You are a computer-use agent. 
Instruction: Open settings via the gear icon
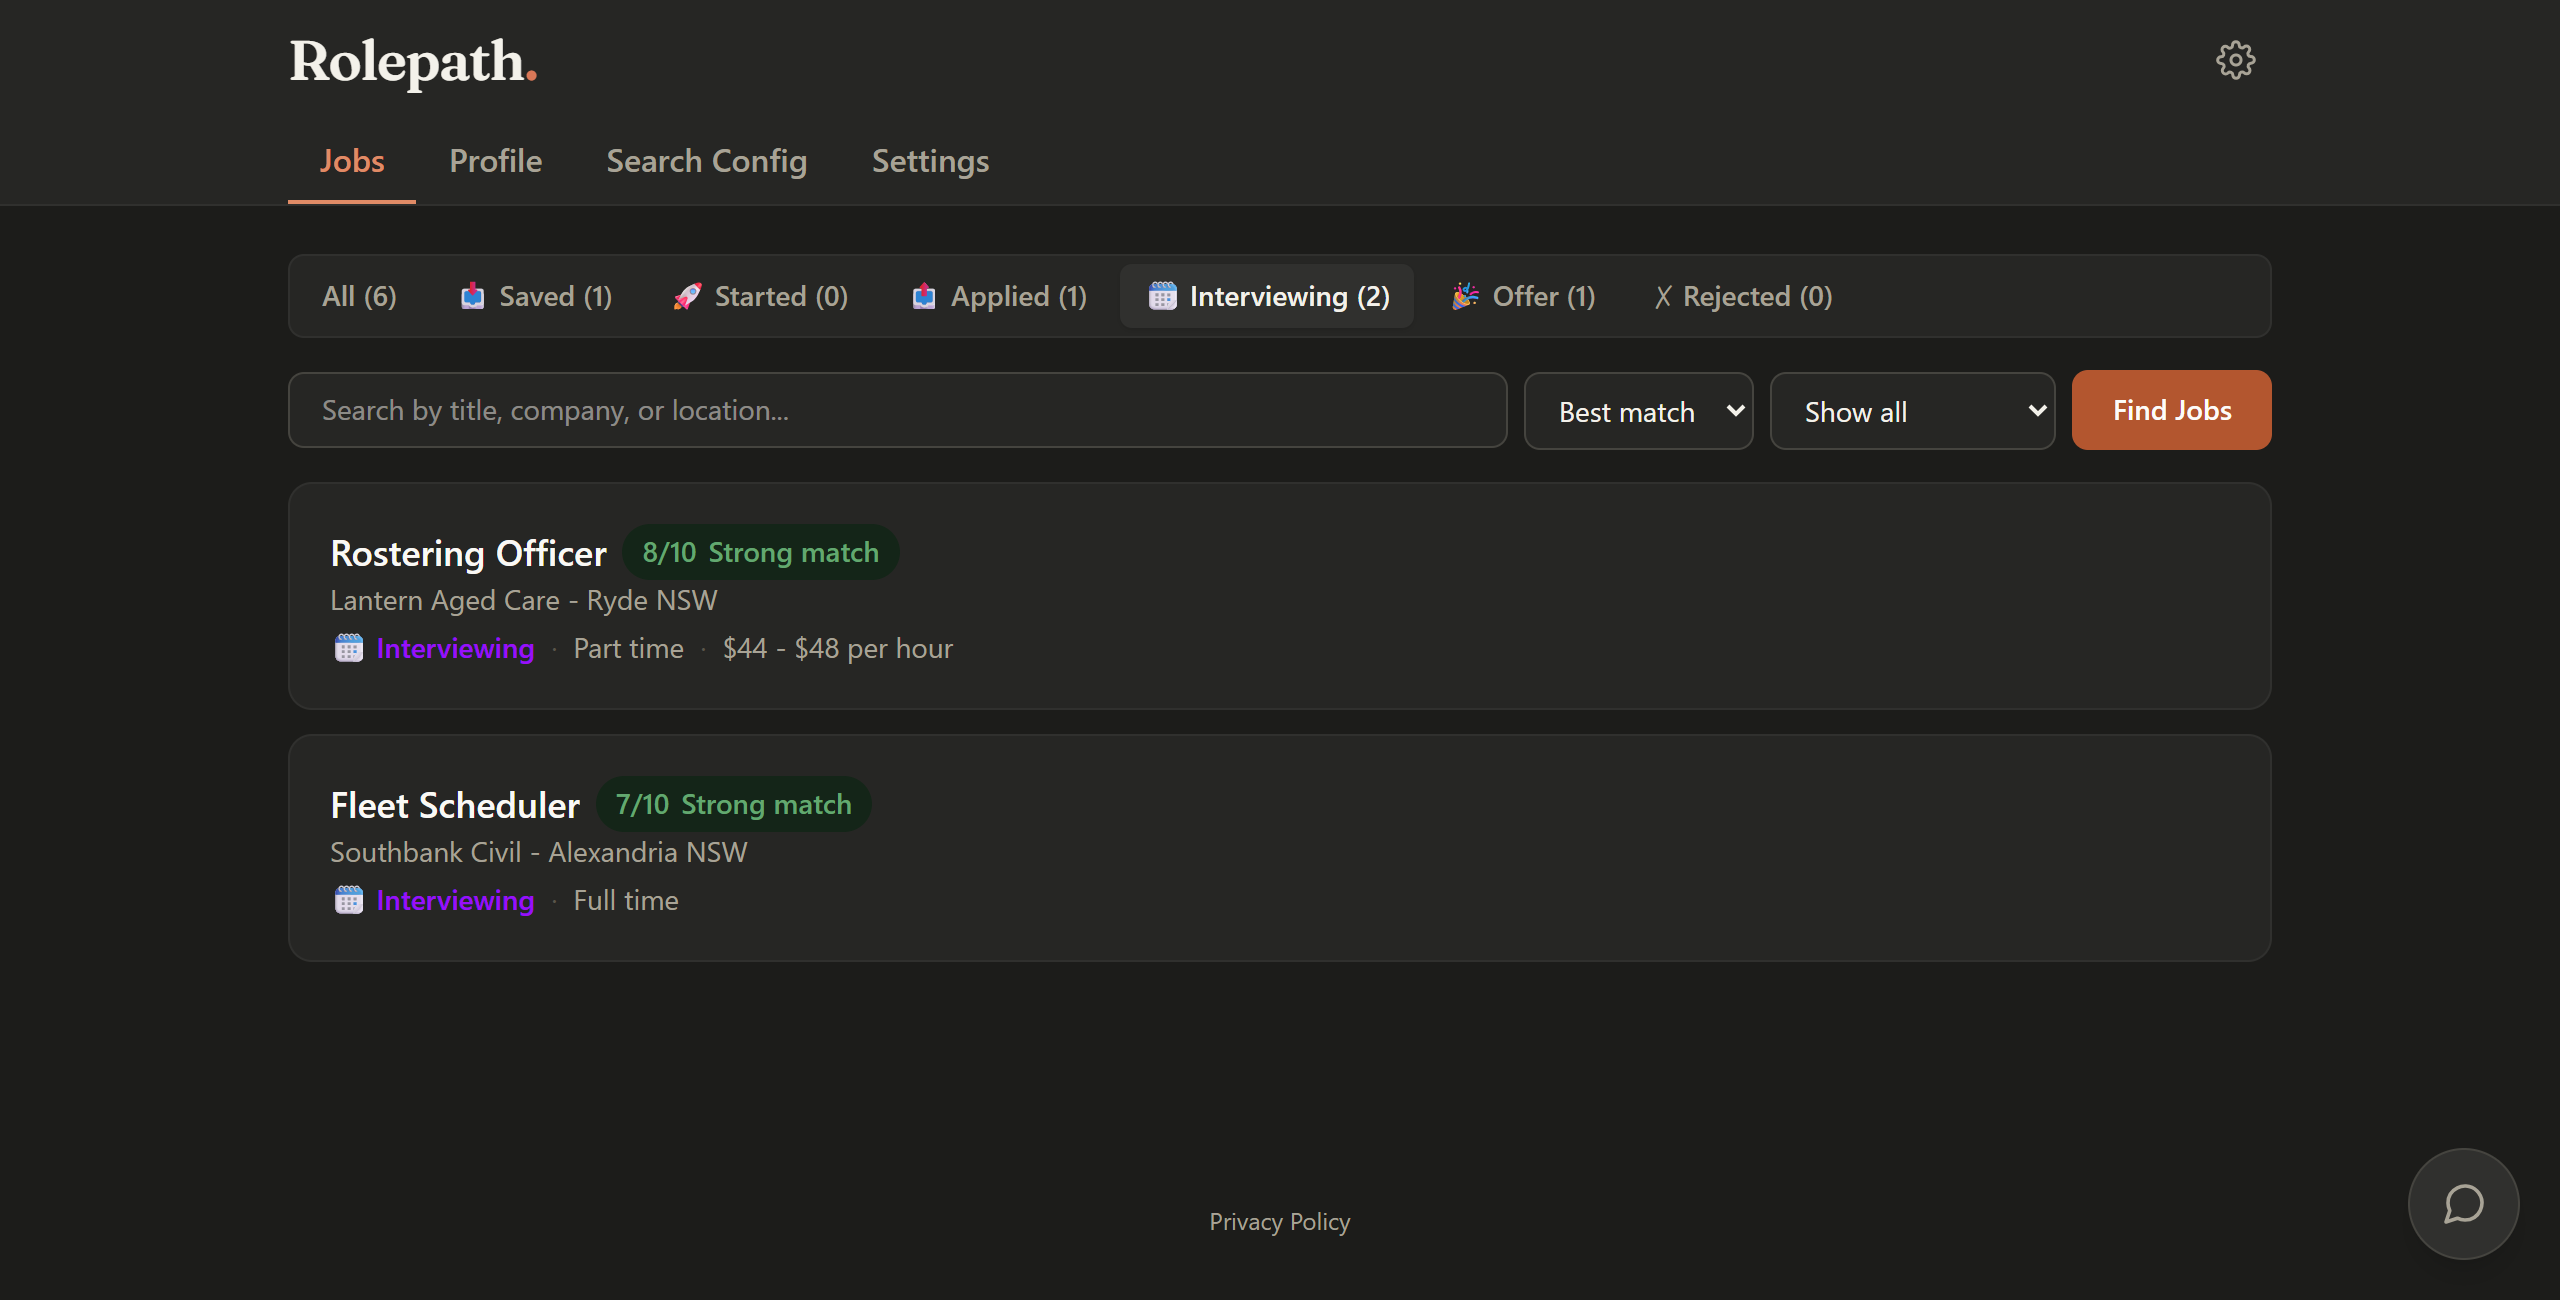click(2235, 60)
